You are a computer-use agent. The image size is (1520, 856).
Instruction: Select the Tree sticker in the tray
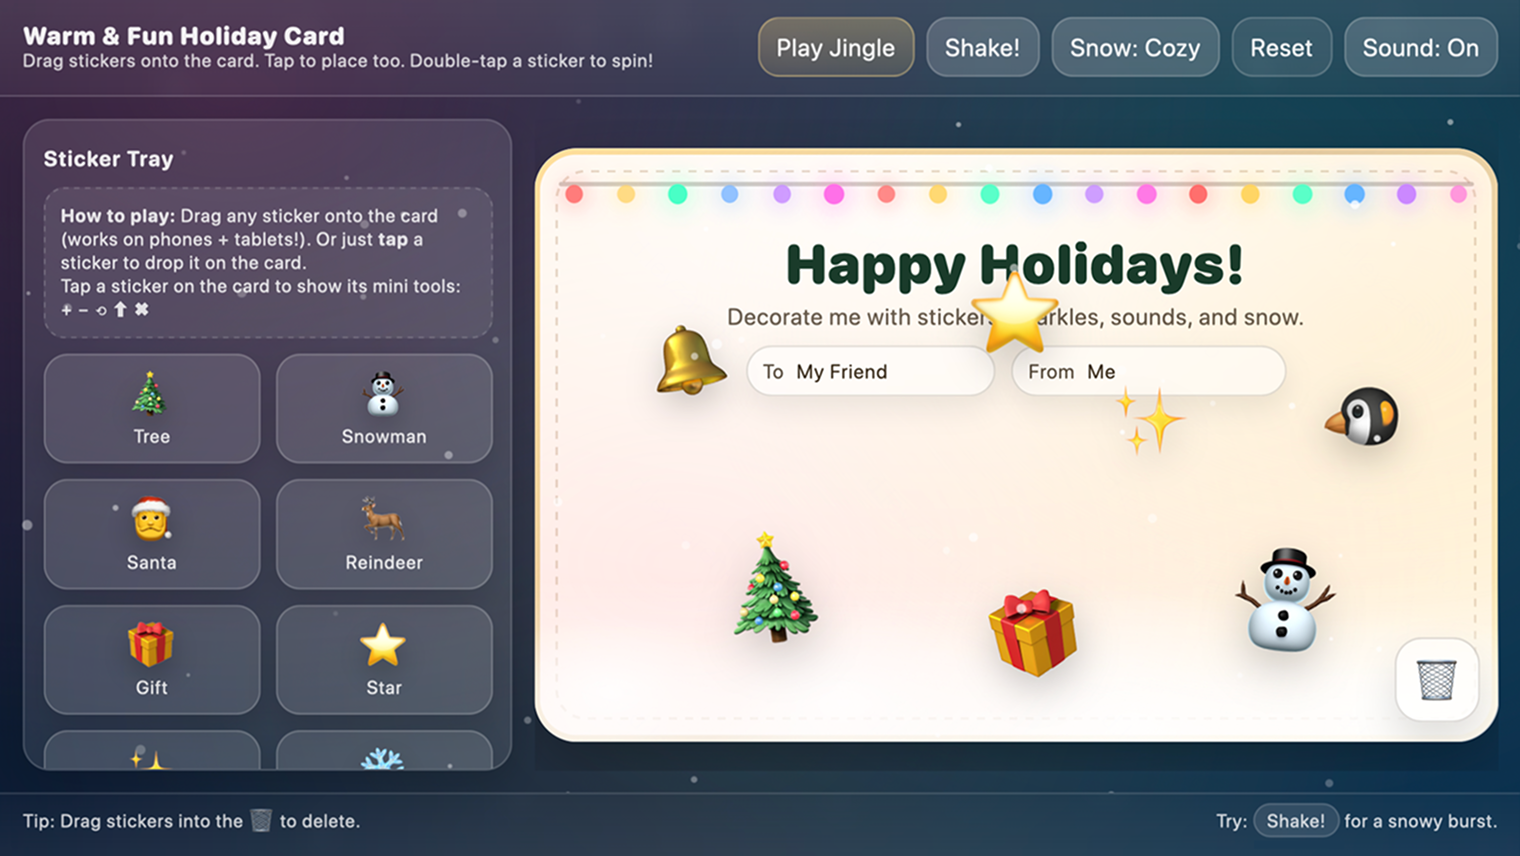tap(152, 408)
